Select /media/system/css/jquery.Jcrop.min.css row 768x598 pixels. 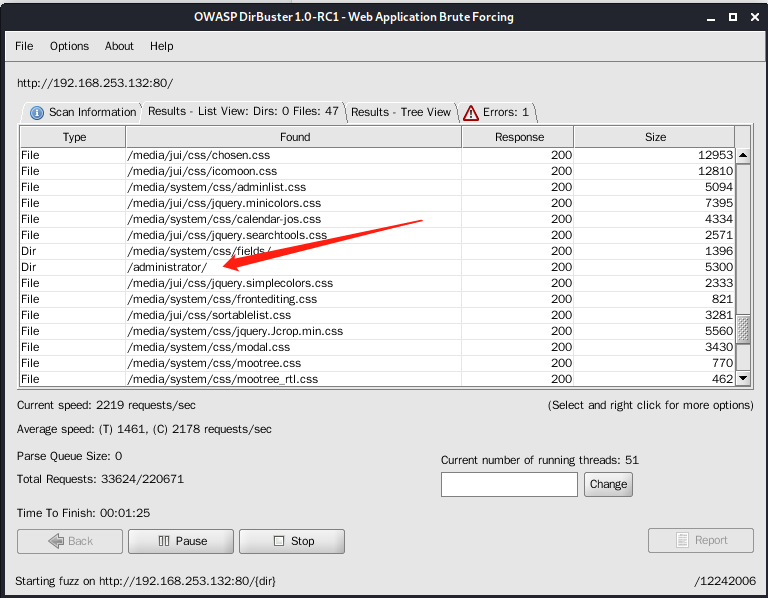point(377,331)
